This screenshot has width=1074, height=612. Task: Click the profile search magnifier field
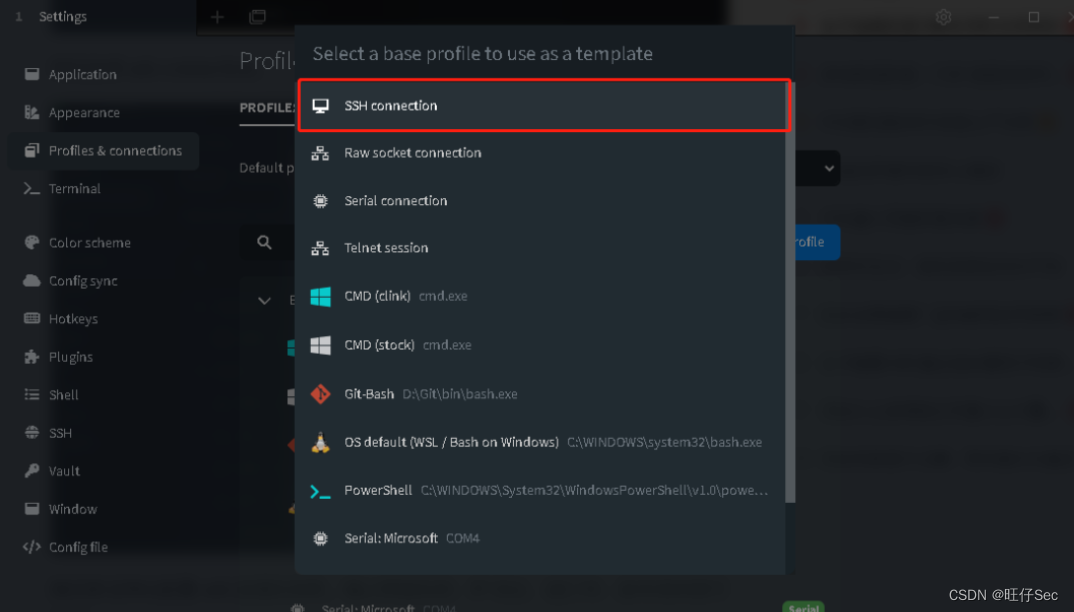click(265, 242)
